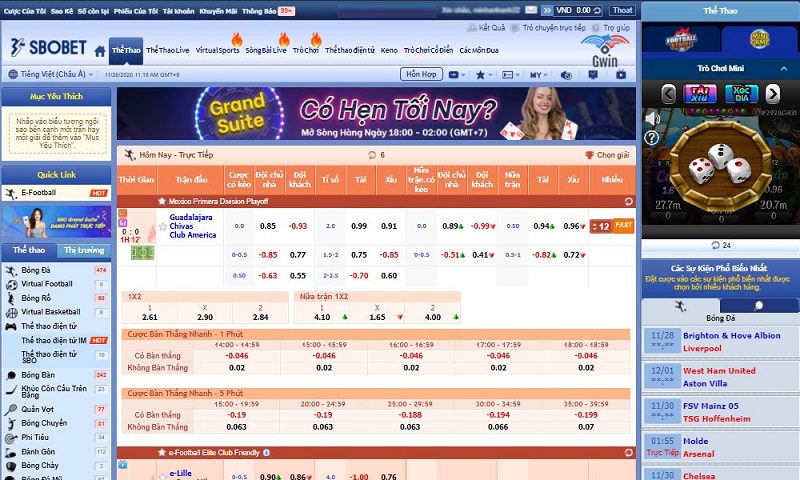Refresh the right panel 24 counter
This screenshot has width=800, height=480.
point(716,245)
